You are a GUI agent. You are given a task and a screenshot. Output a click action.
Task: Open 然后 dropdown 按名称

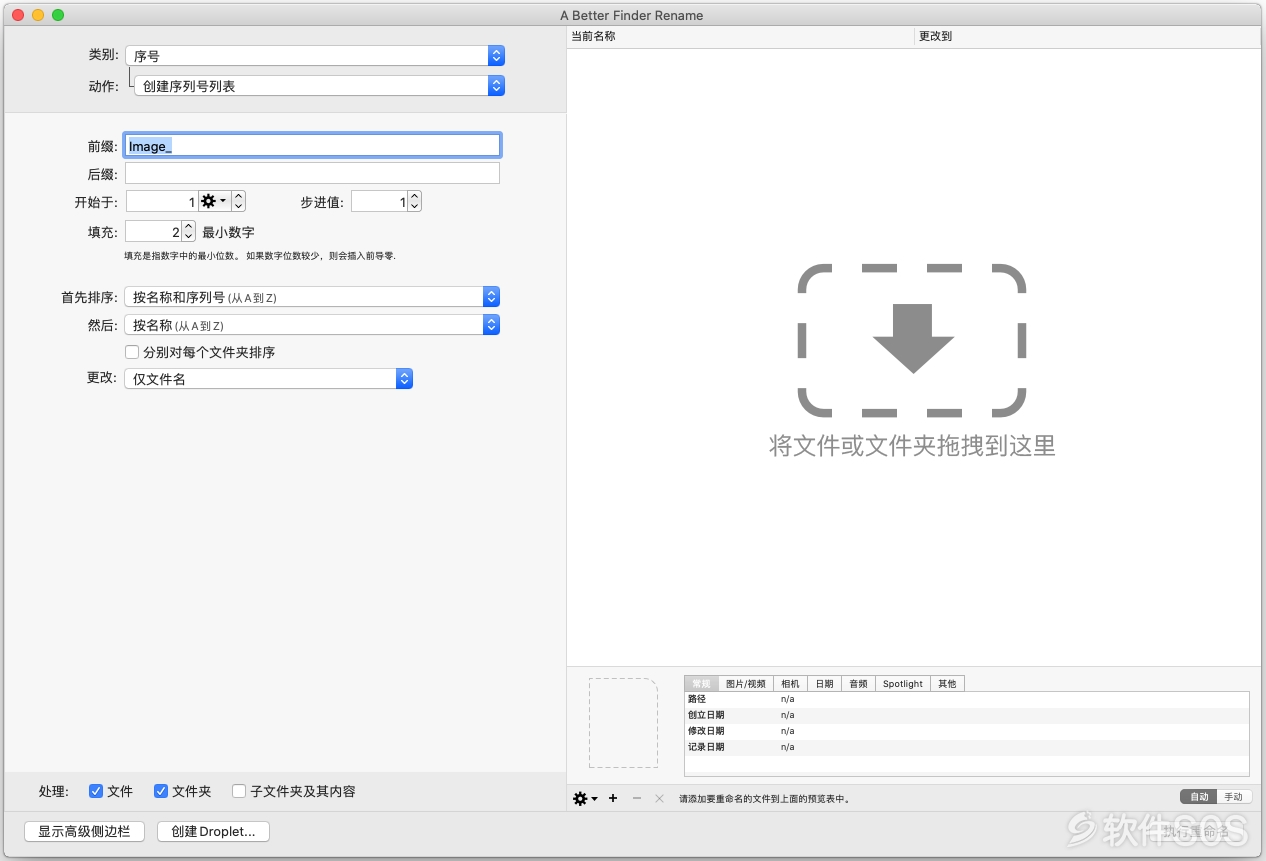coord(312,325)
